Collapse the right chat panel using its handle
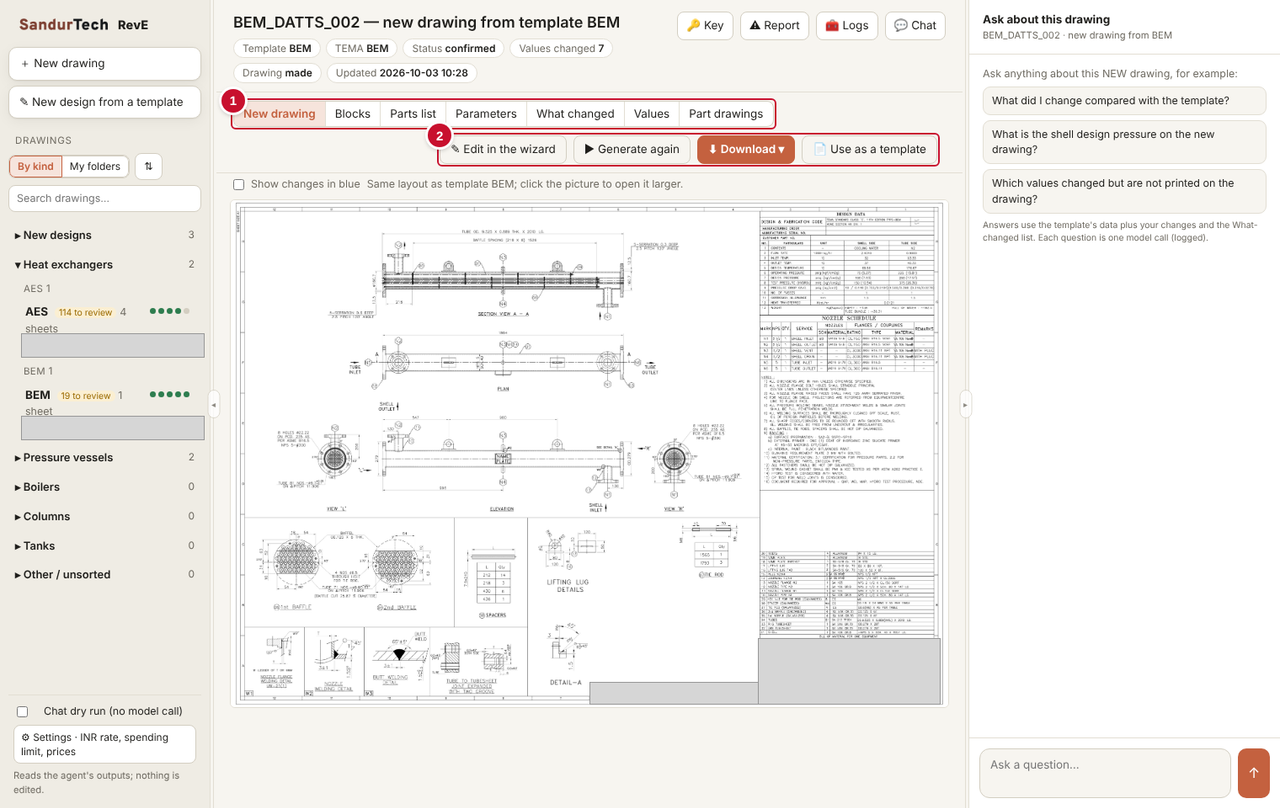The width and height of the screenshot is (1280, 808). (x=965, y=403)
